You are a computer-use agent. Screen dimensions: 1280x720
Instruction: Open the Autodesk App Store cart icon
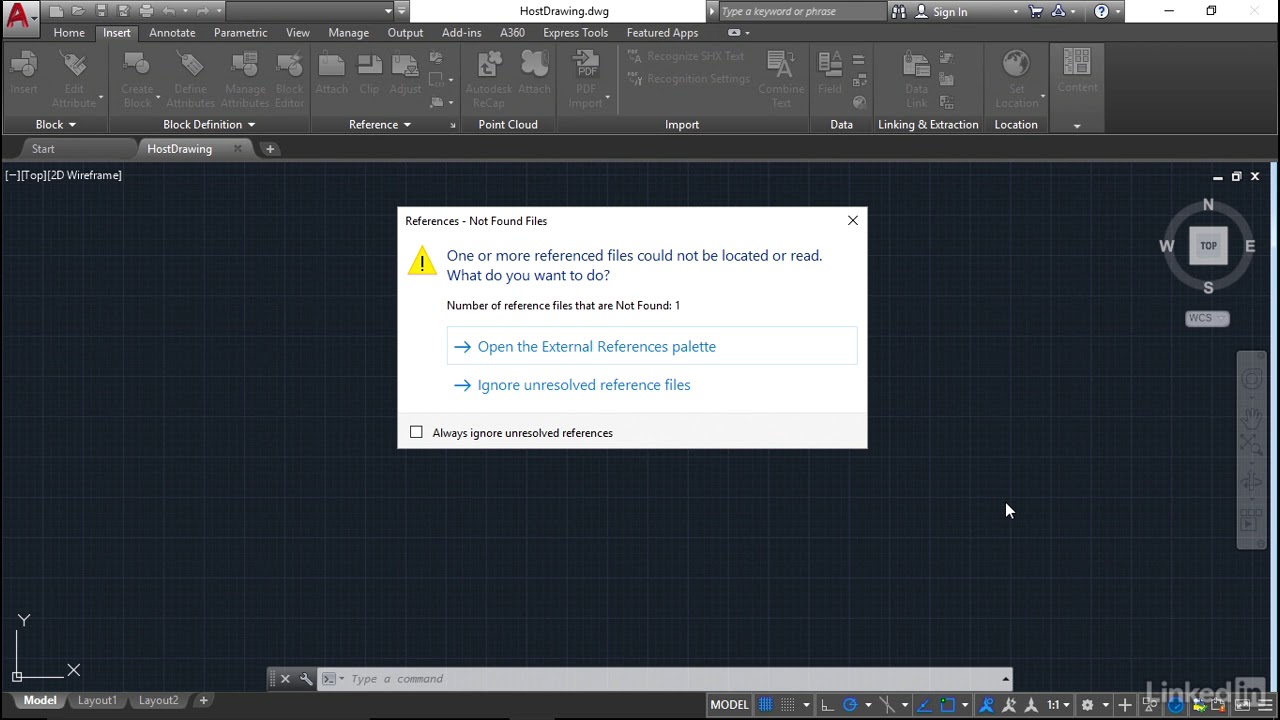tap(1035, 12)
